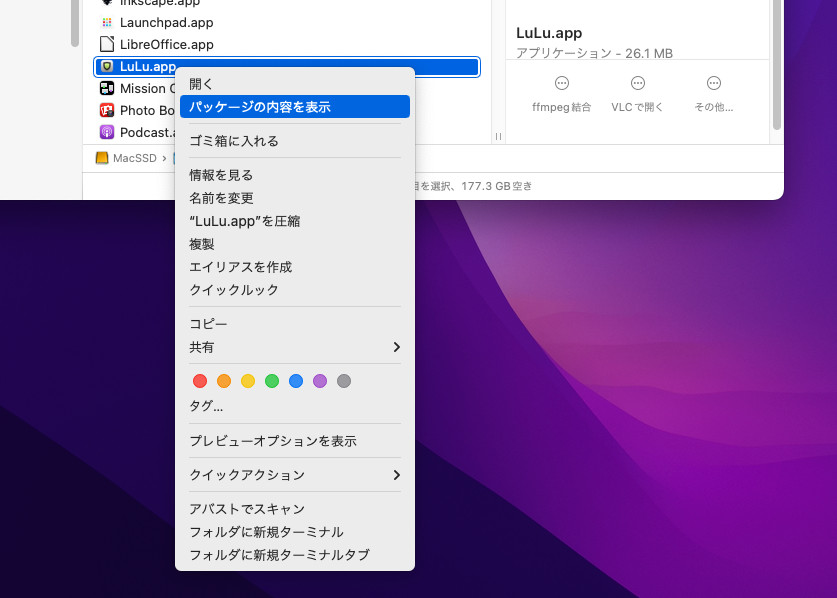
Task: Select LibreOffice.app file row
Action: pyautogui.click(x=287, y=44)
